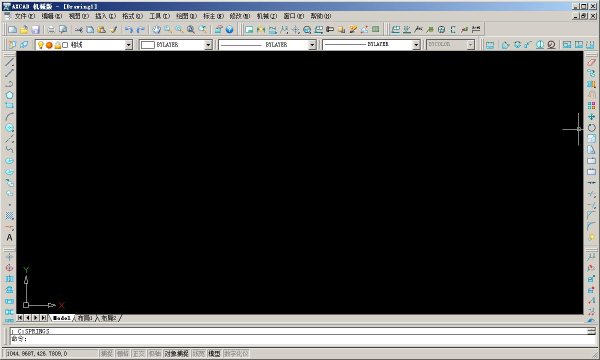Image resolution: width=600 pixels, height=360 pixels.
Task: Click the Save floppy disk icon
Action: point(36,29)
